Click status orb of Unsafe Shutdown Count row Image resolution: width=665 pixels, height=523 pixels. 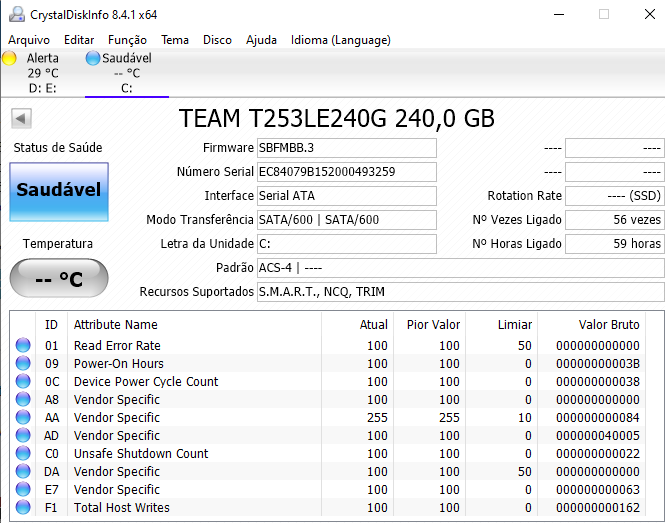tap(23, 453)
